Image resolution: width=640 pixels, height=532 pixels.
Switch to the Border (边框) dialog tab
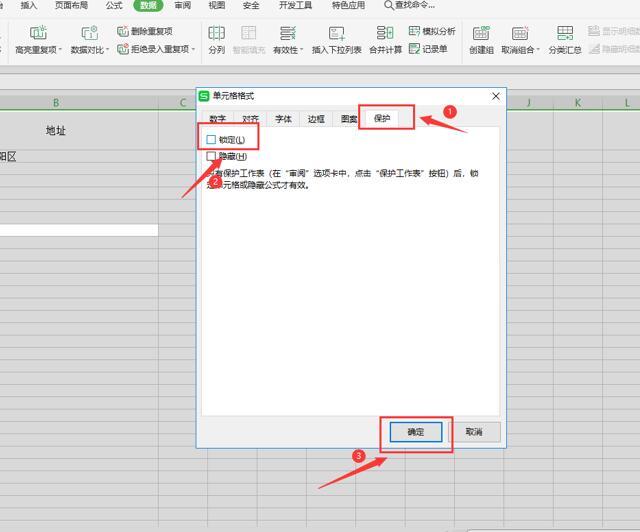316,119
